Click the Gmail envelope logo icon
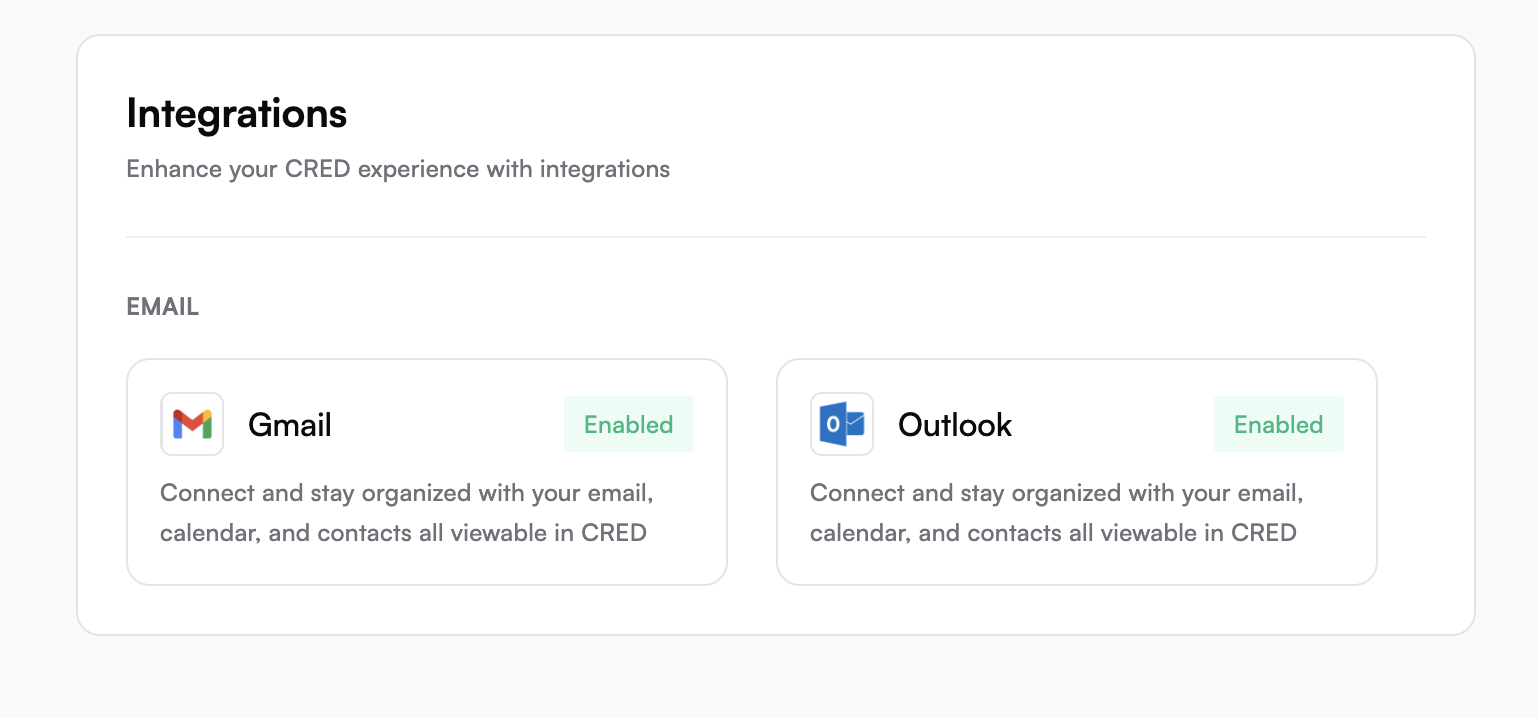The image size is (1538, 718). tap(192, 424)
